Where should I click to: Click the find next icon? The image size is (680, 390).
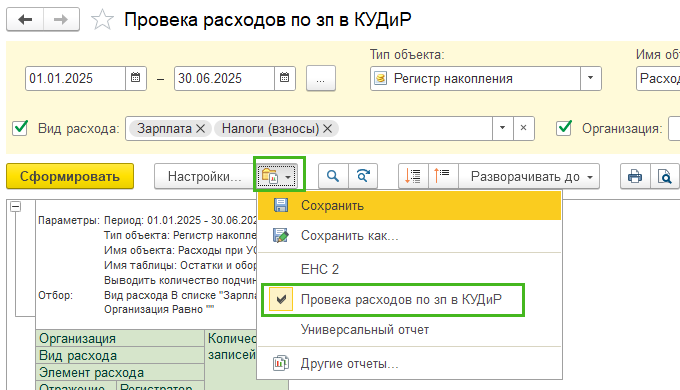363,176
